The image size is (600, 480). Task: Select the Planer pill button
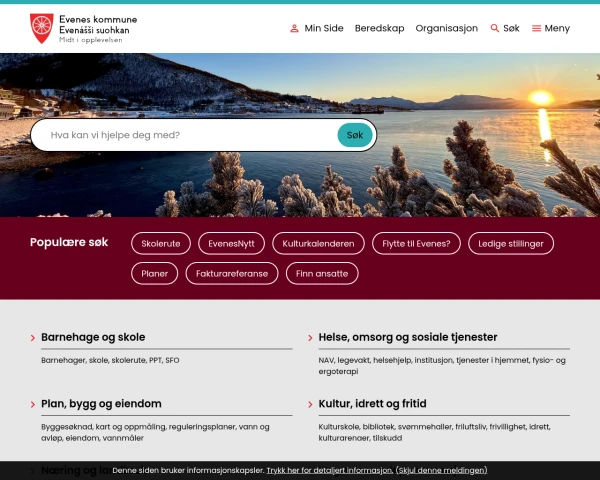[155, 274]
